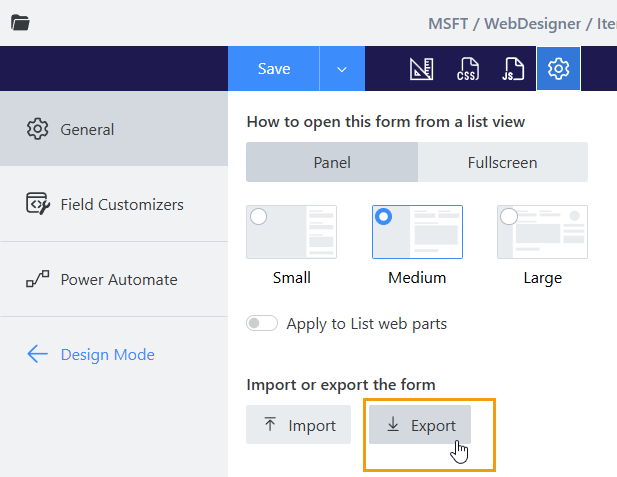Switch to Fullscreen open mode
617x477 pixels.
pos(502,162)
